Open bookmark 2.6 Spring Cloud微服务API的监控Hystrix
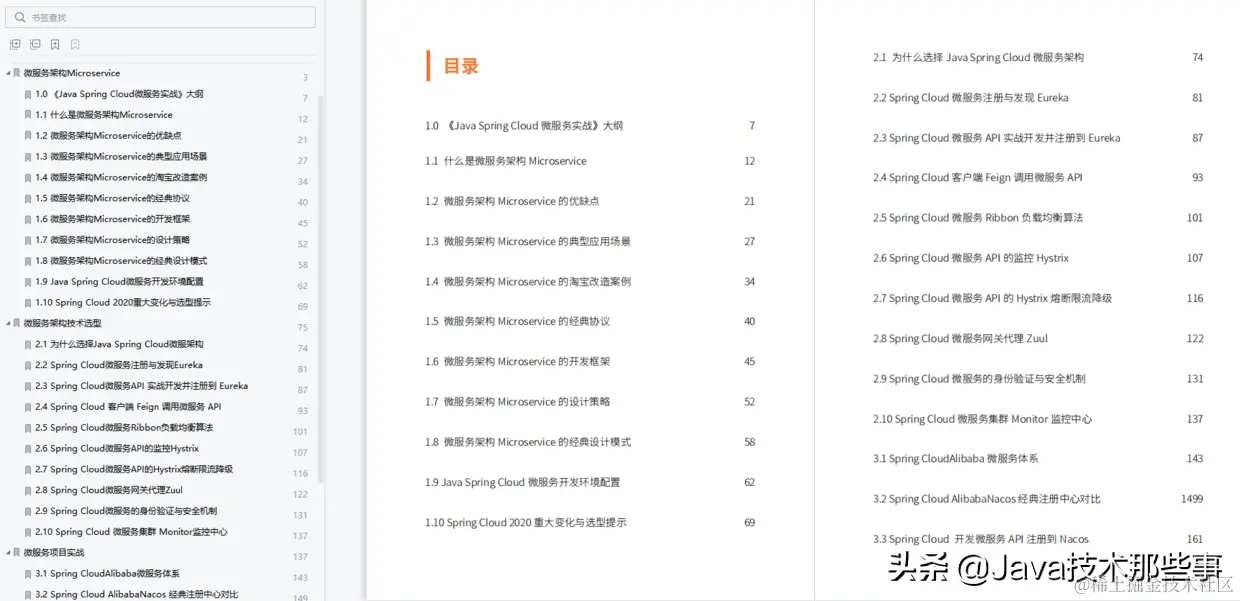 click(x=117, y=449)
